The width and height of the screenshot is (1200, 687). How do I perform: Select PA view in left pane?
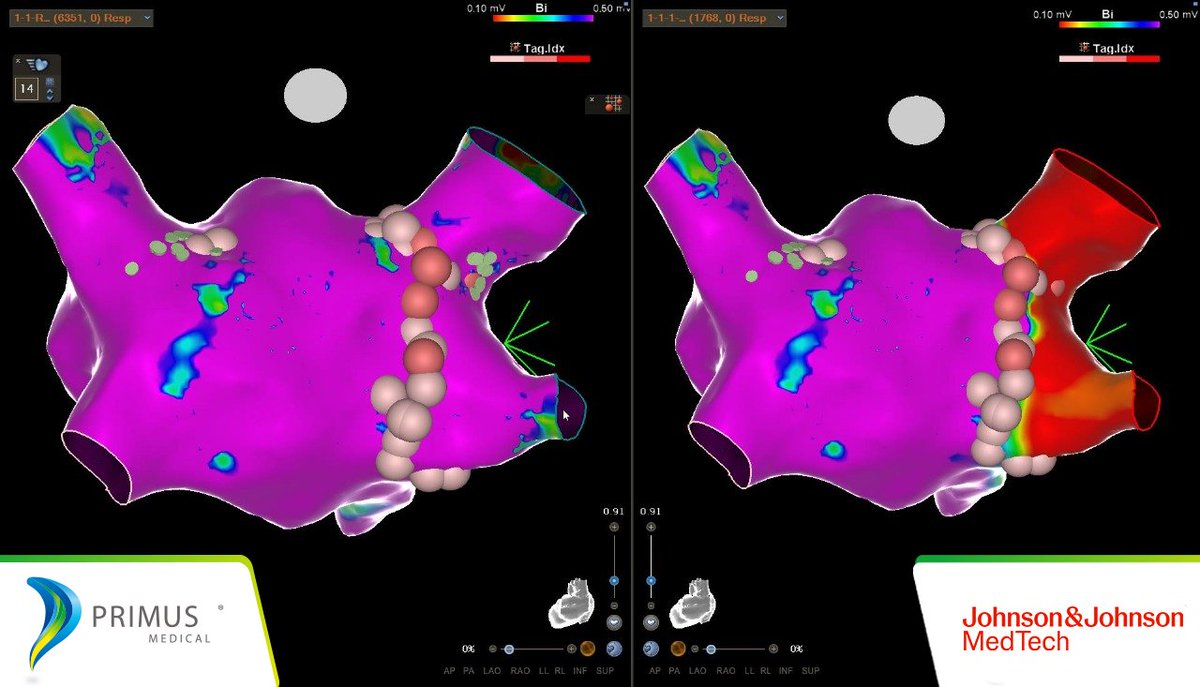coord(469,671)
